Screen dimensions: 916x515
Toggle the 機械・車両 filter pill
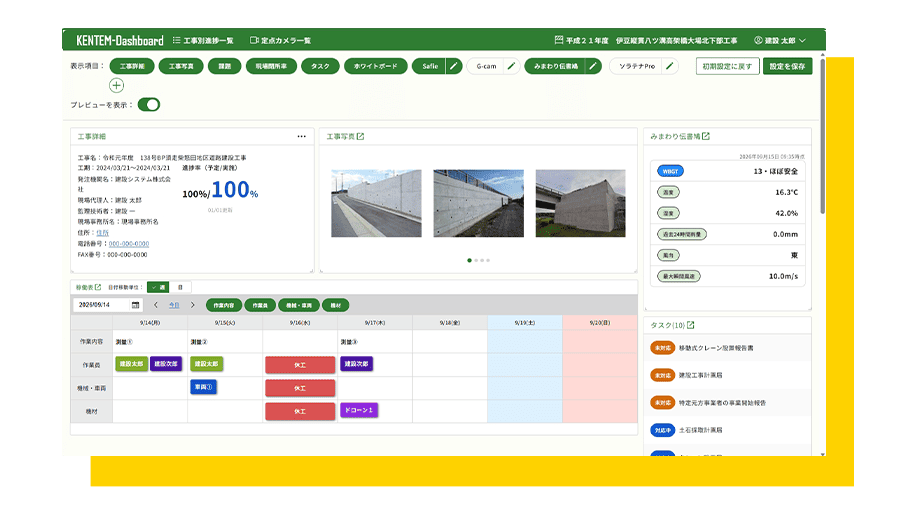(299, 305)
